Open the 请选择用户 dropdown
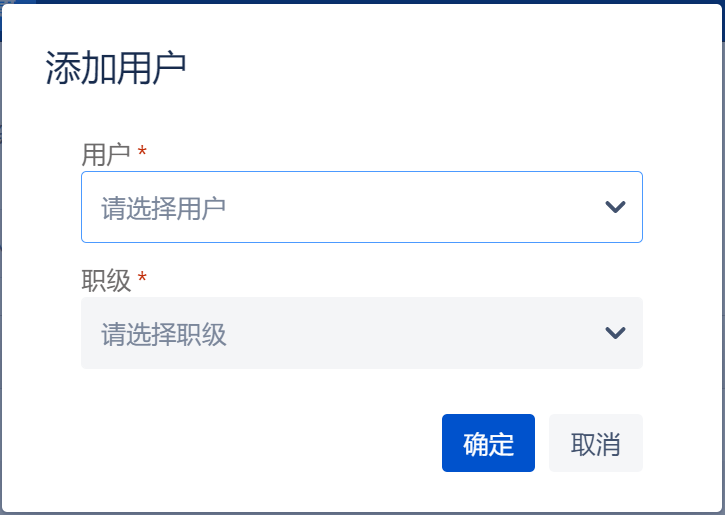This screenshot has width=725, height=515. point(361,207)
